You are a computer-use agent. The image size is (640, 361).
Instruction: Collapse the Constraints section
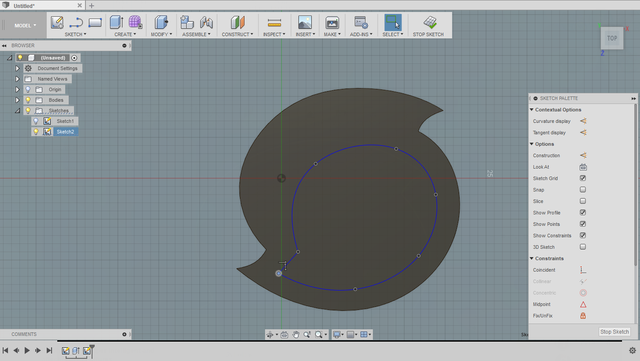click(x=531, y=258)
